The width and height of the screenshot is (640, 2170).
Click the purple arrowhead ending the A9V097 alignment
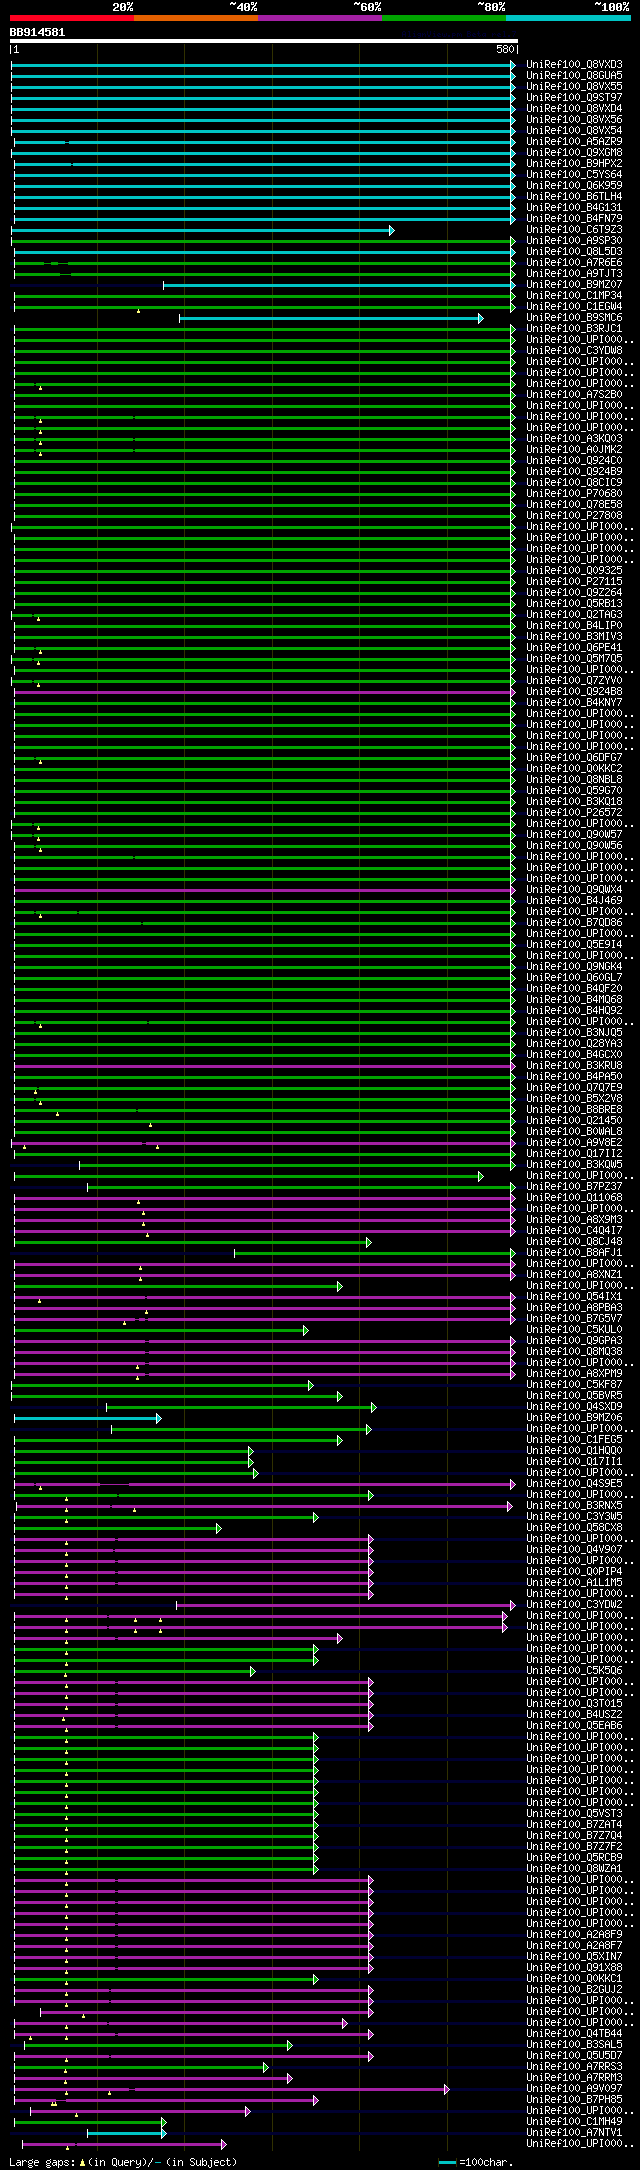pyautogui.click(x=447, y=2089)
